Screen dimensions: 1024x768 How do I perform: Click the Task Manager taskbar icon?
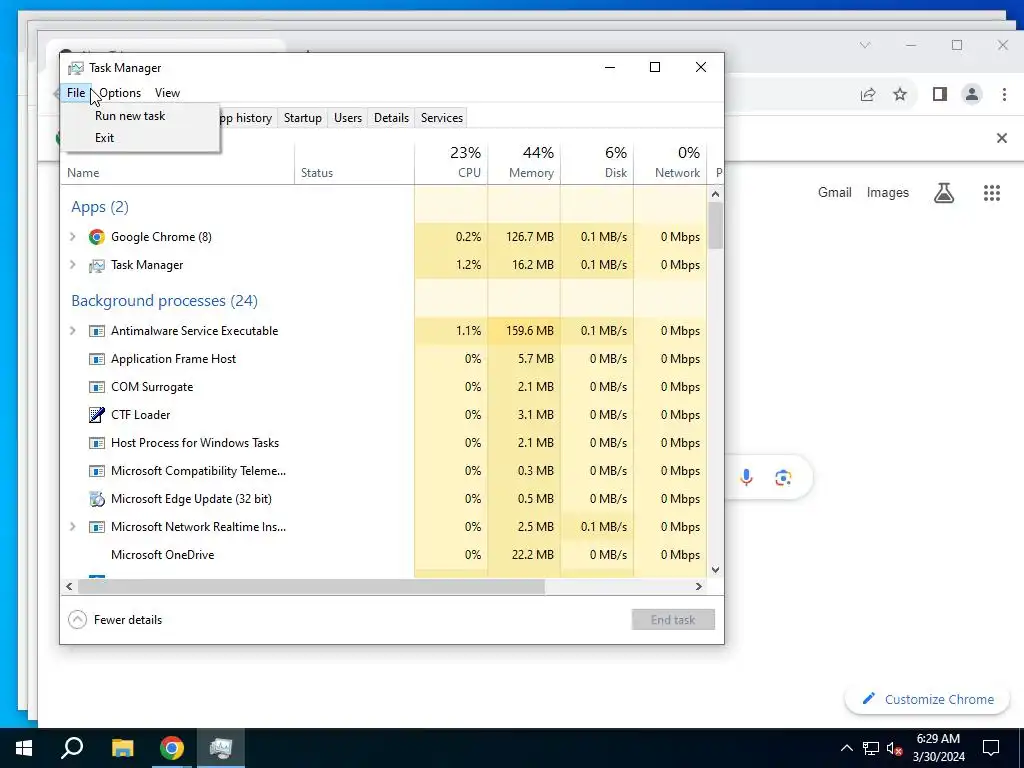[221, 748]
